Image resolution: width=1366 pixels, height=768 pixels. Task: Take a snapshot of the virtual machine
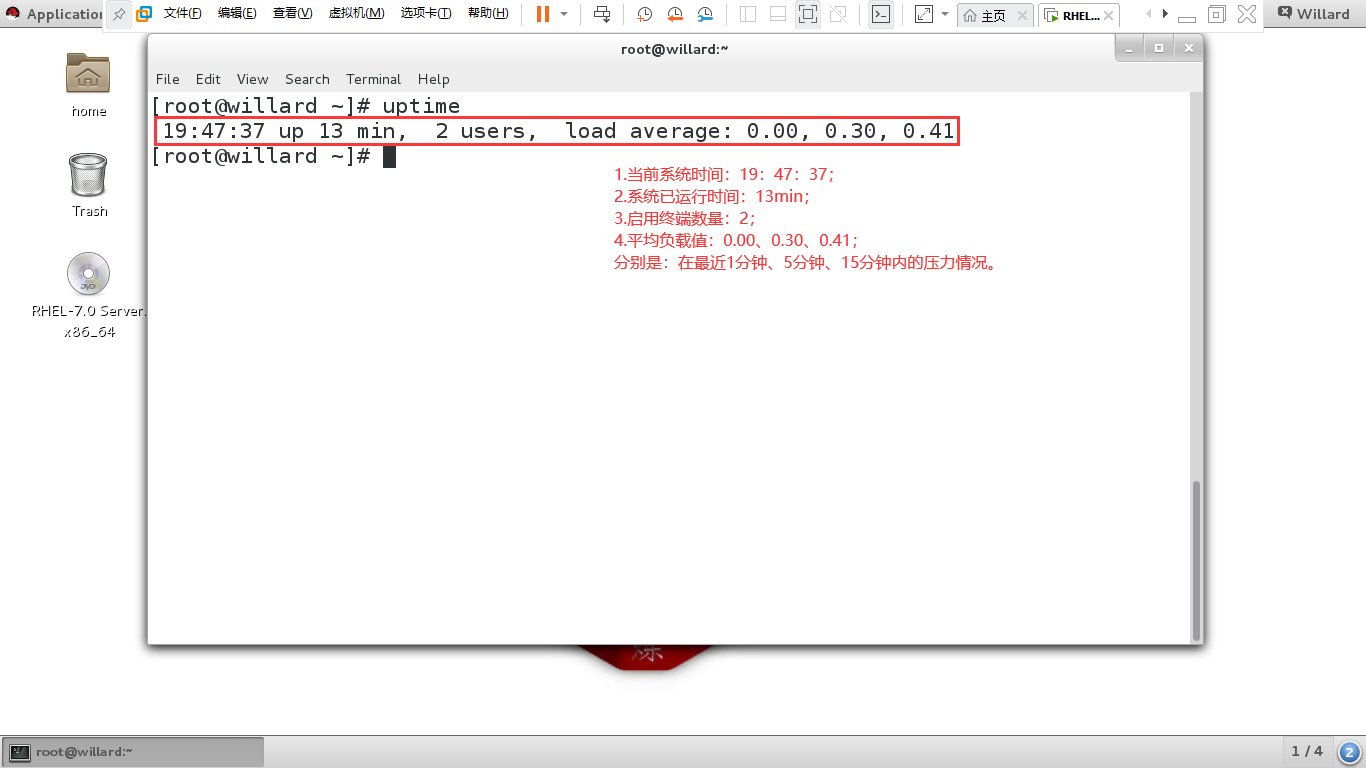(645, 15)
